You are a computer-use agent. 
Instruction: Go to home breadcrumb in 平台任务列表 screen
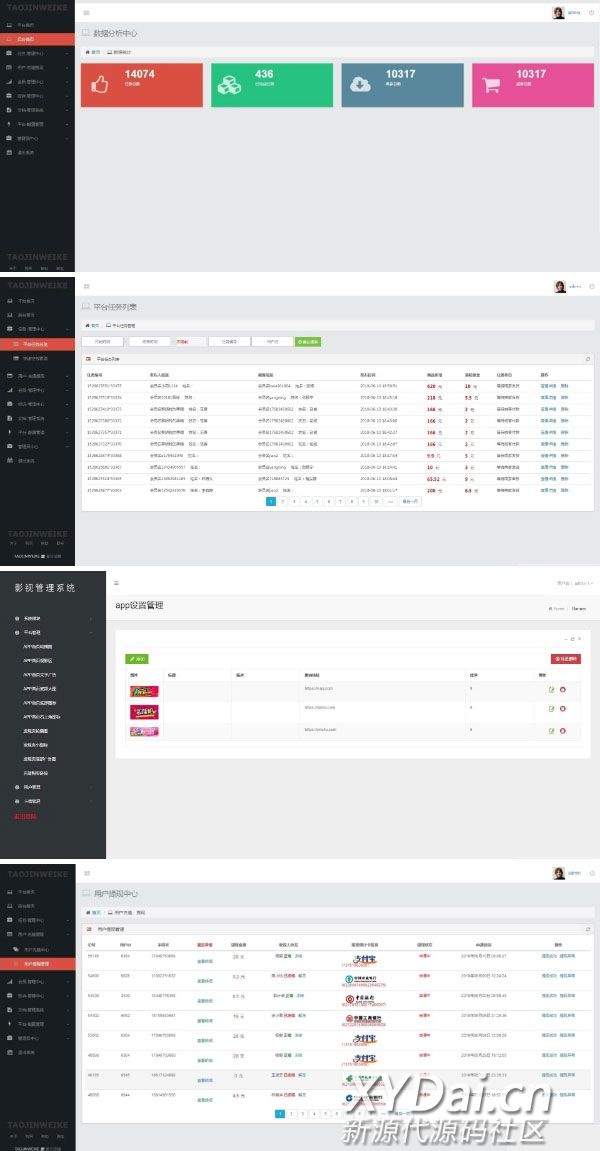coord(93,325)
